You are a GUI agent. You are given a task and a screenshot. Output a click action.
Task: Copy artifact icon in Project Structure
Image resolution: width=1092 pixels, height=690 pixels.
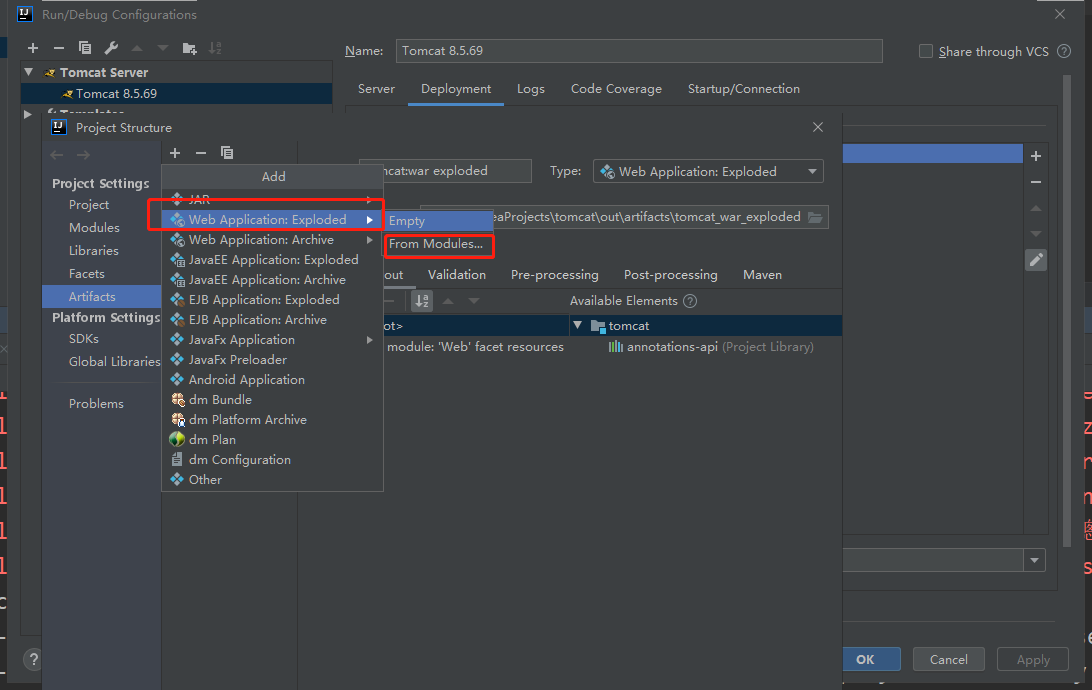pos(227,152)
